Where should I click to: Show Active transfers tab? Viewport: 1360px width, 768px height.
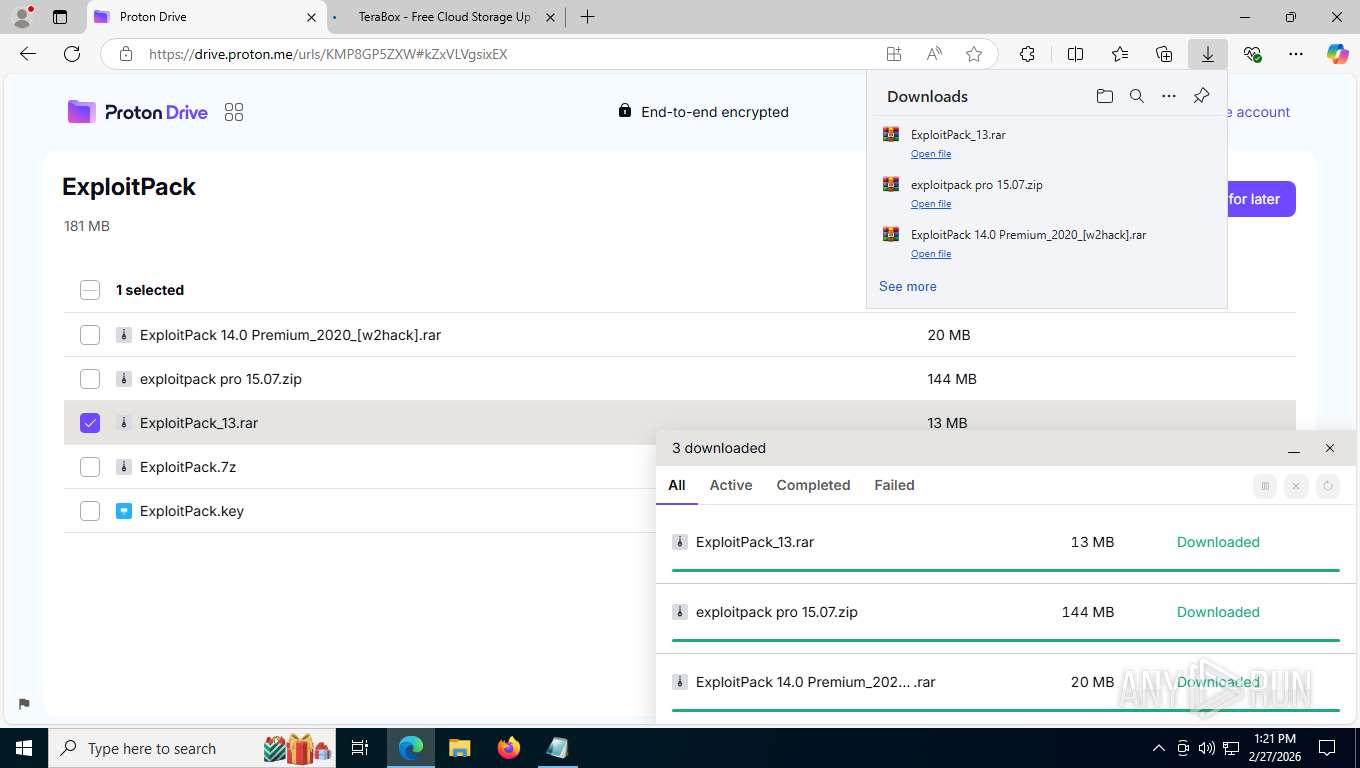pyautogui.click(x=731, y=485)
